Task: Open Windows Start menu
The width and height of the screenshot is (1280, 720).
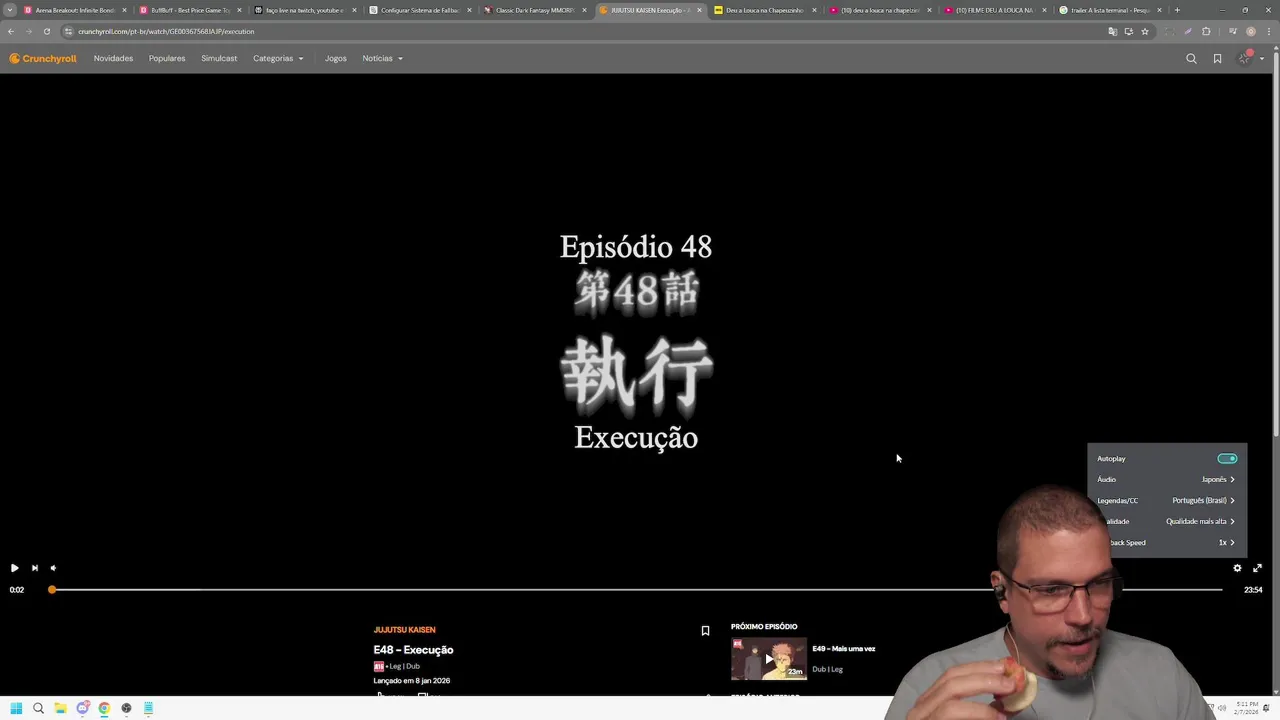Action: pyautogui.click(x=16, y=708)
